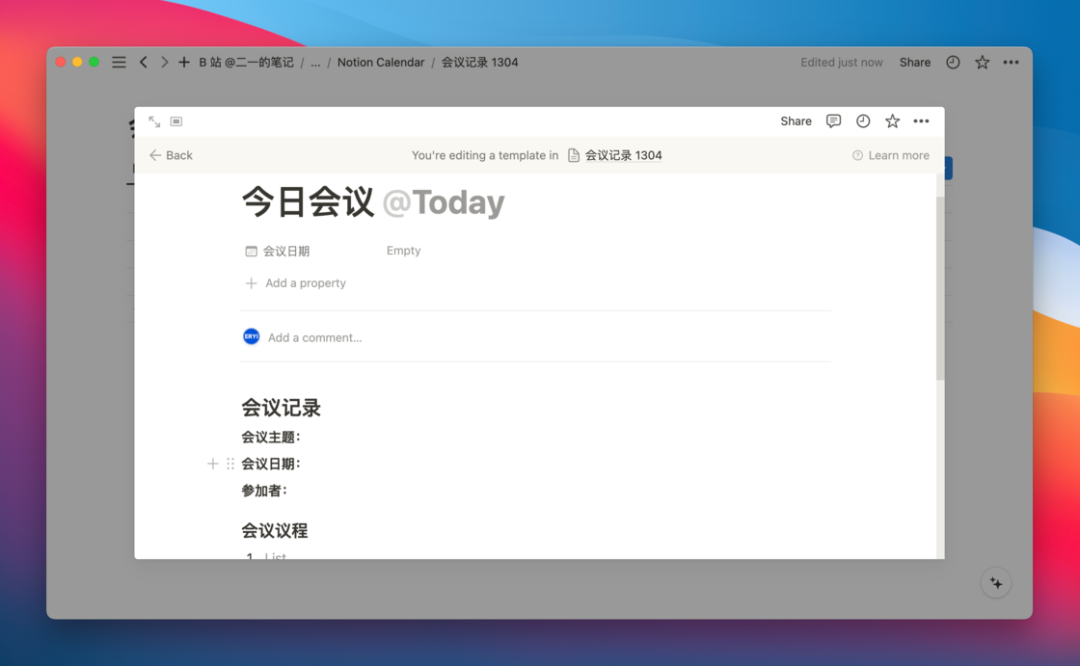This screenshot has width=1080, height=666.
Task: Click the 会议日期 property name
Action: 286,251
